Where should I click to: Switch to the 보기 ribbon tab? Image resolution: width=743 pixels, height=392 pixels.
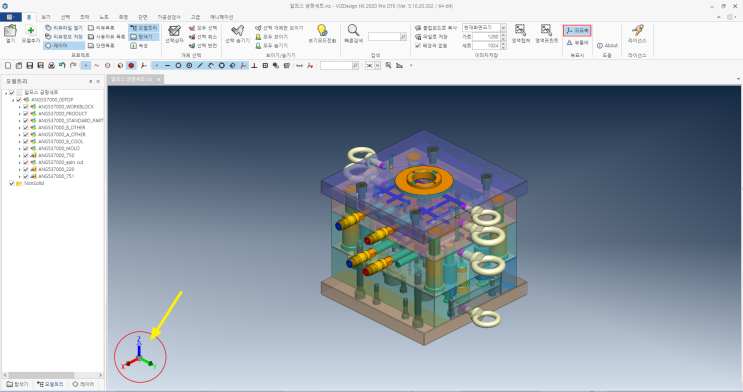46,17
